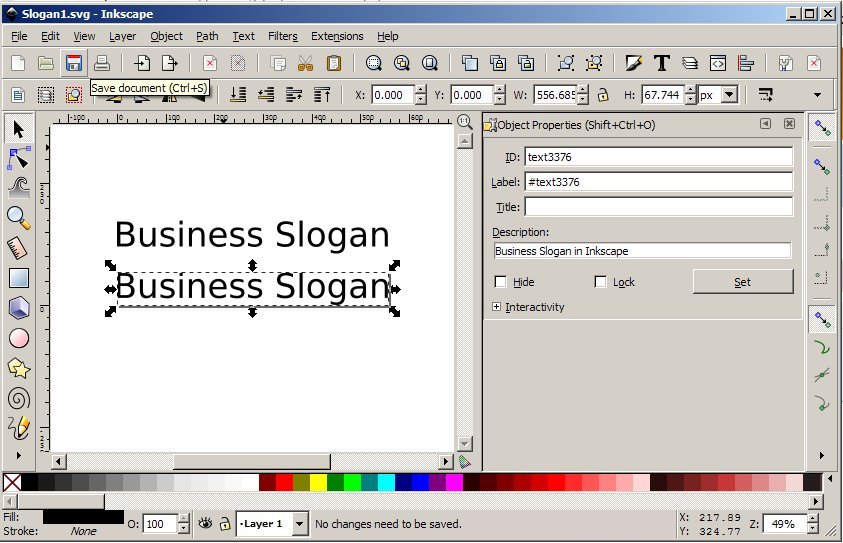Screen dimensions: 843x543
Task: Pick the cyan palette swatch
Action: [386, 482]
